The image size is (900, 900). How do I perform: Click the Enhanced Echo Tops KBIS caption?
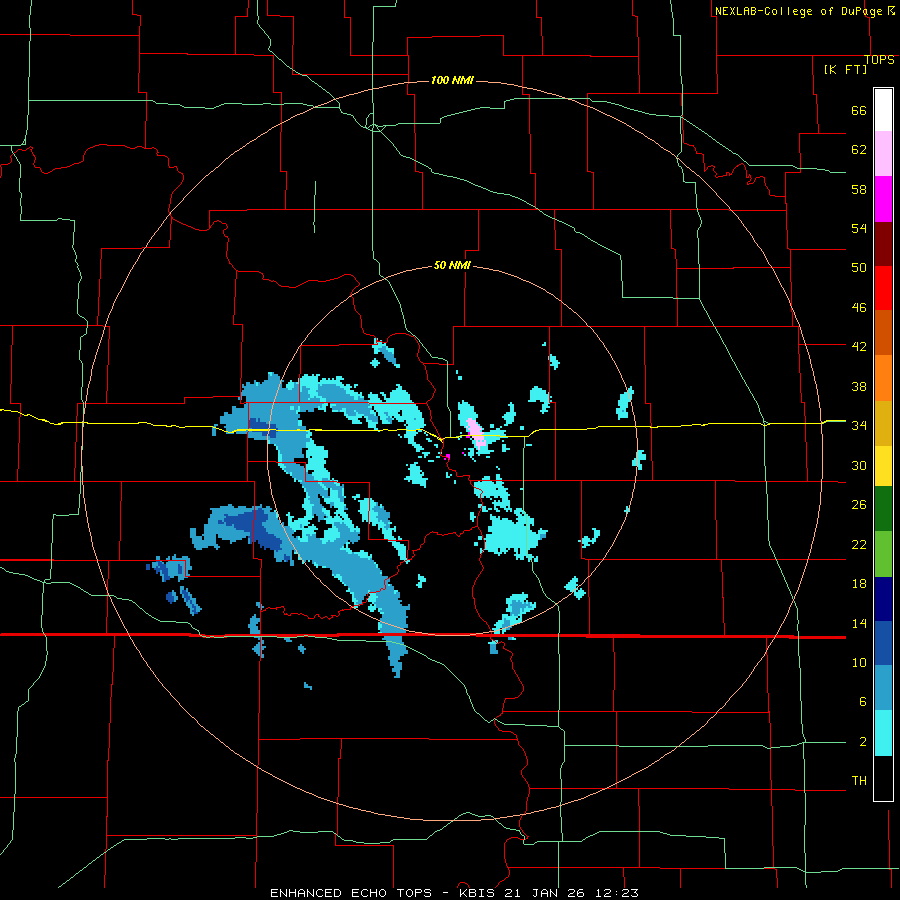click(x=454, y=893)
